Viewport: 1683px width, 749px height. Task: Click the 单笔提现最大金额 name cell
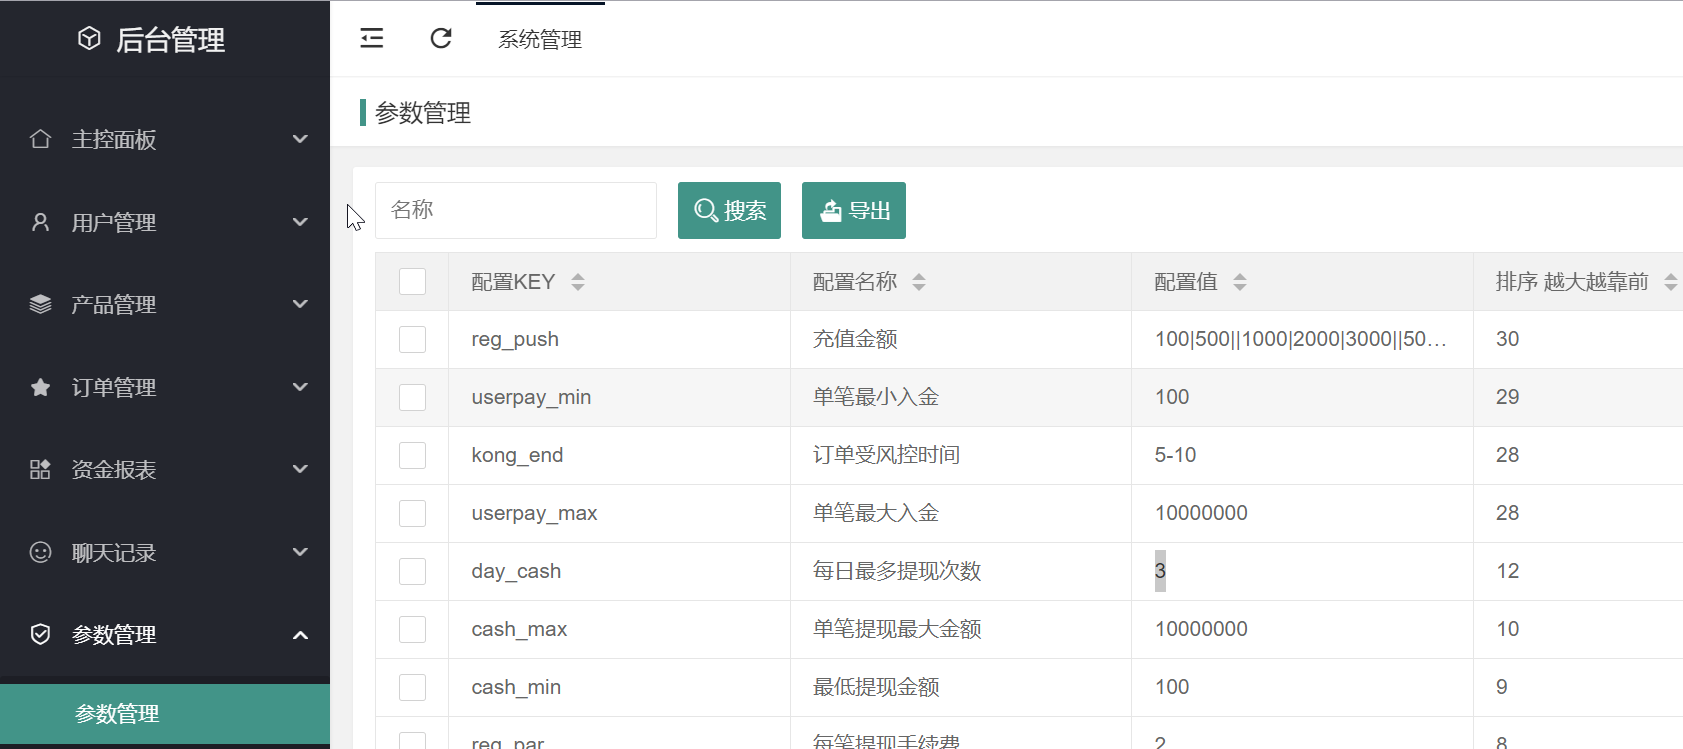961,629
